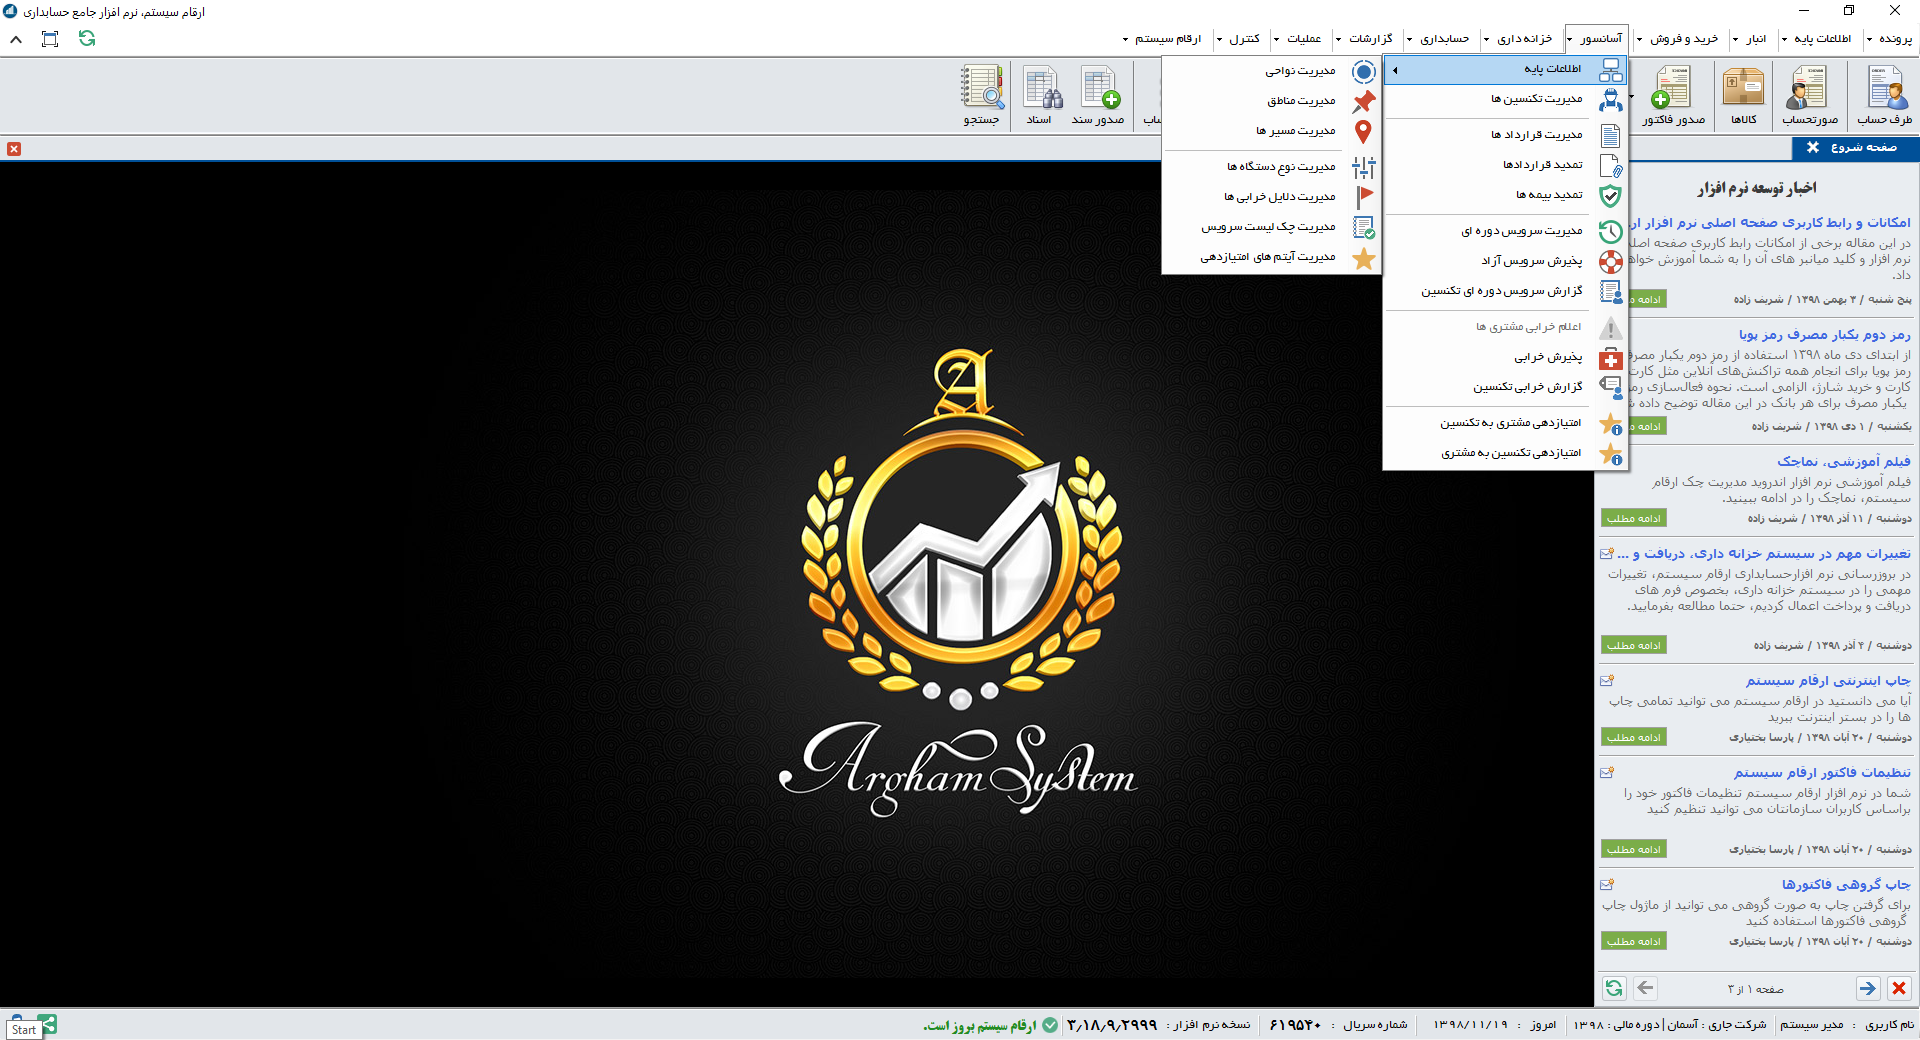Click the red first-aid پذیرش خرابی icon
This screenshot has width=1920, height=1040.
pos(1610,359)
